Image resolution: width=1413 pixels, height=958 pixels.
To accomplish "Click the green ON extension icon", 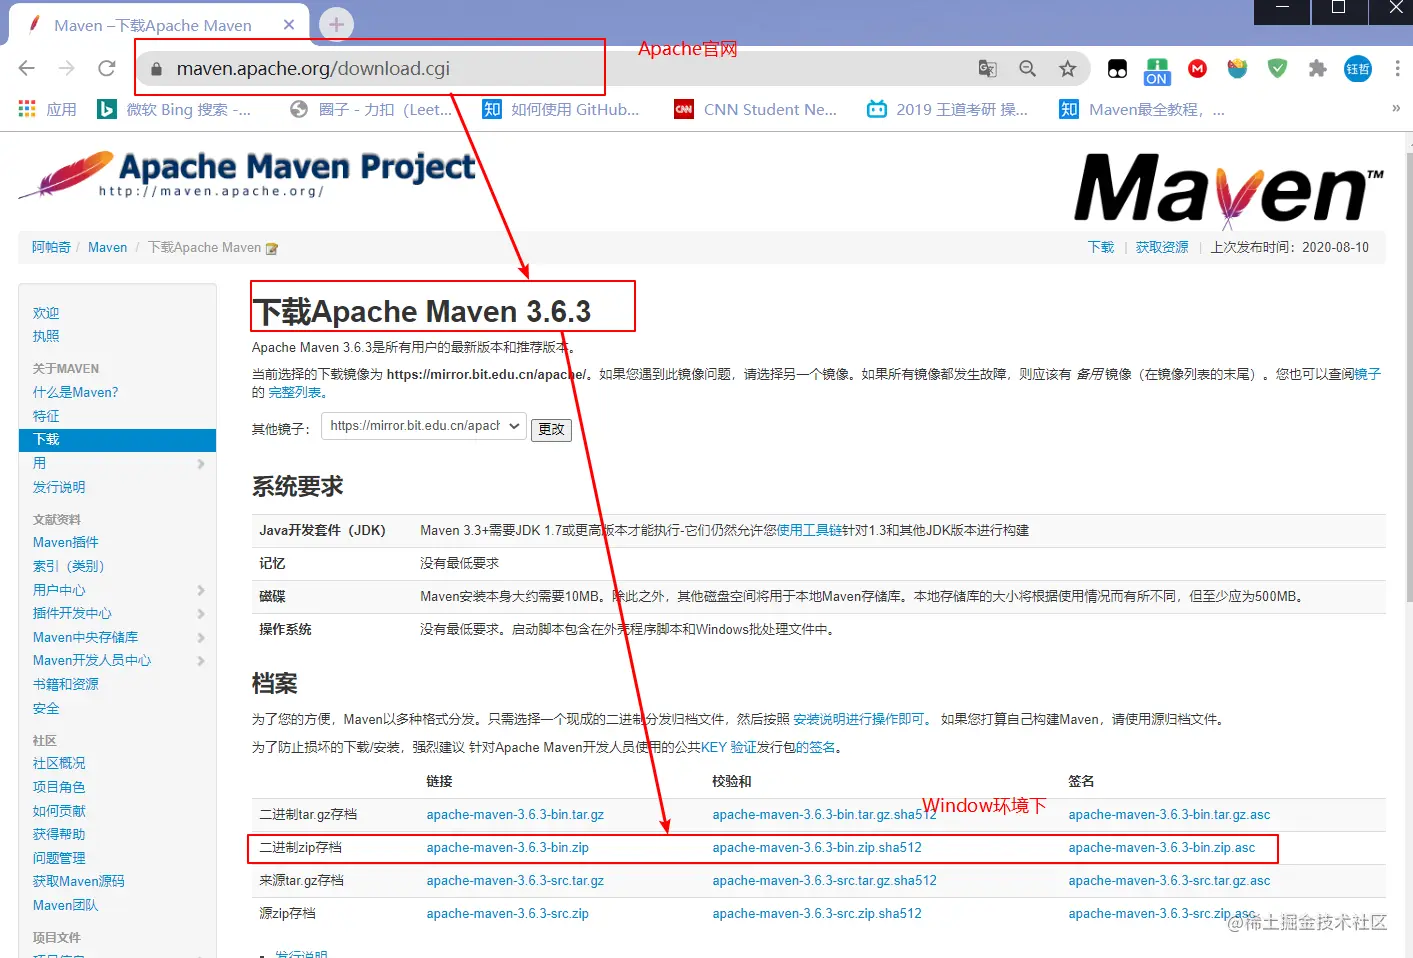I will [x=1157, y=70].
